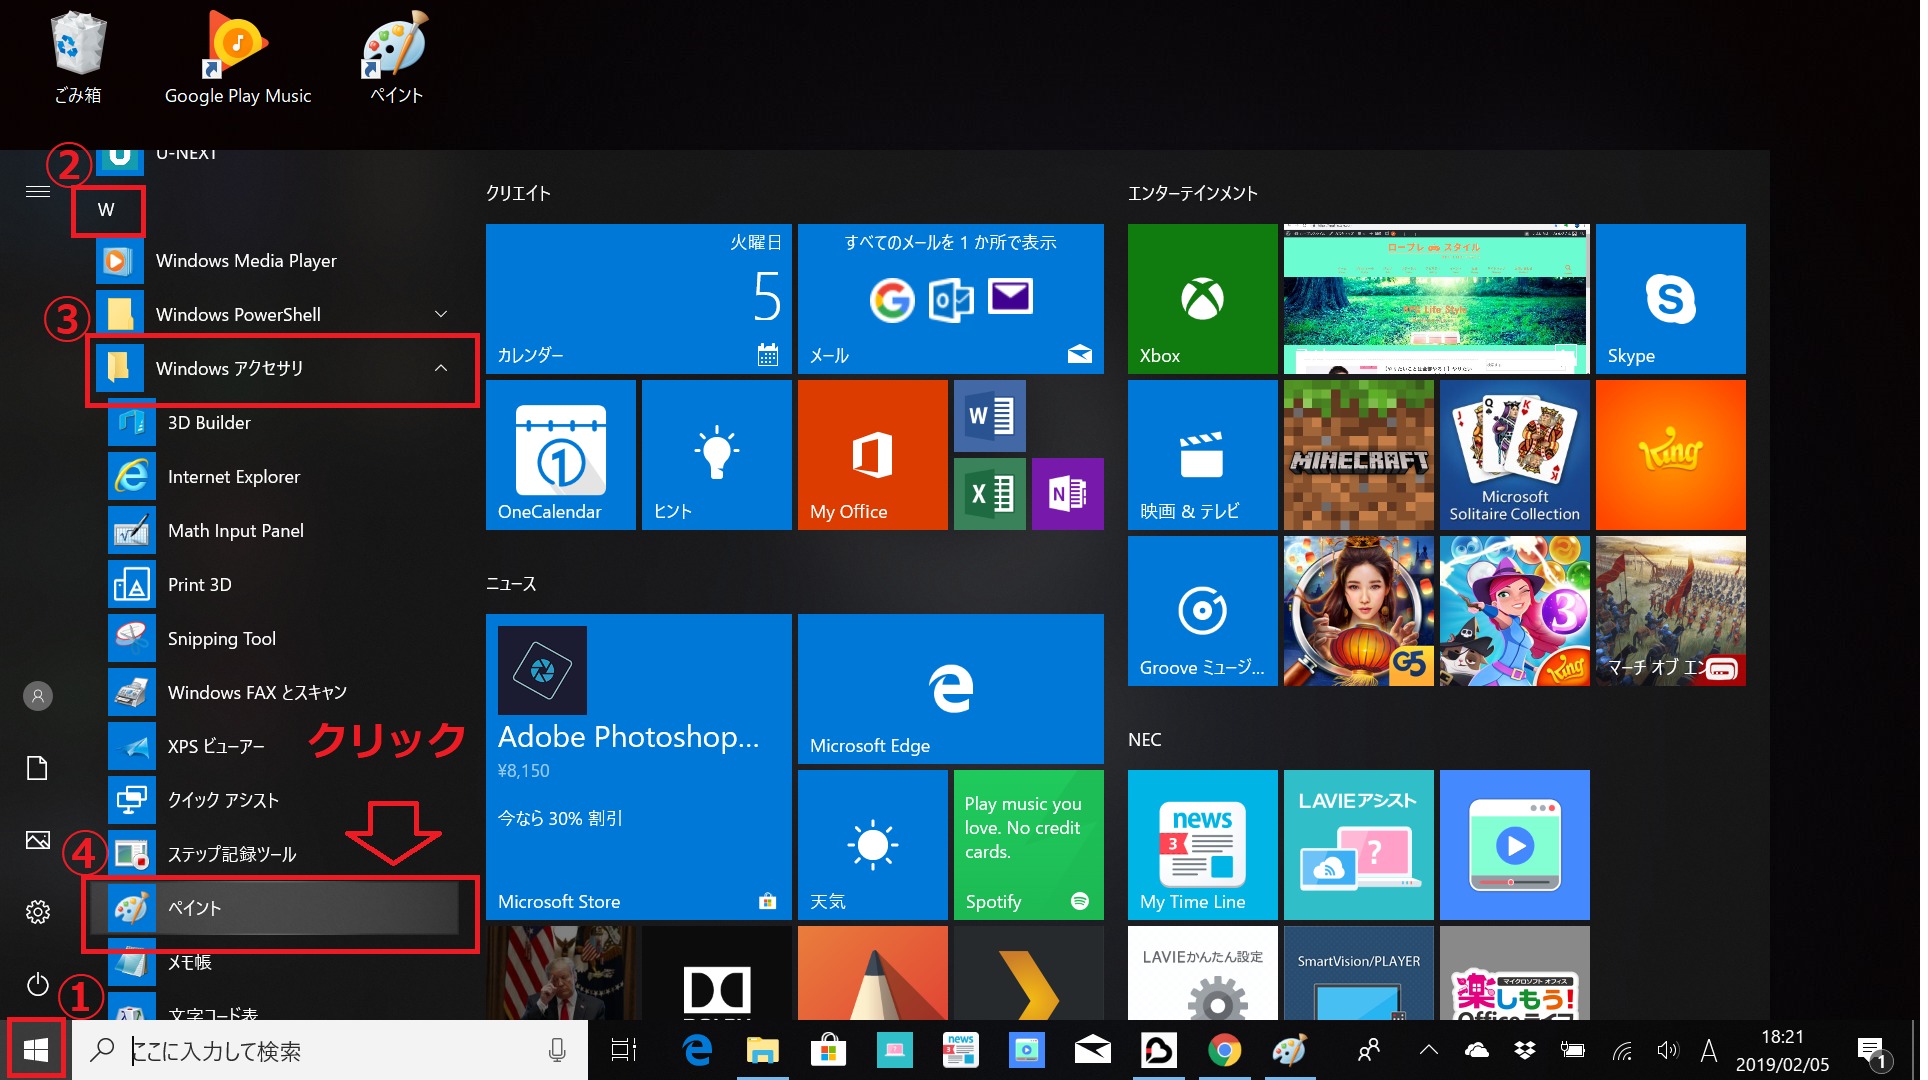Screen dimensions: 1928x1080
Task: Open My Time Line tile
Action: point(1203,845)
